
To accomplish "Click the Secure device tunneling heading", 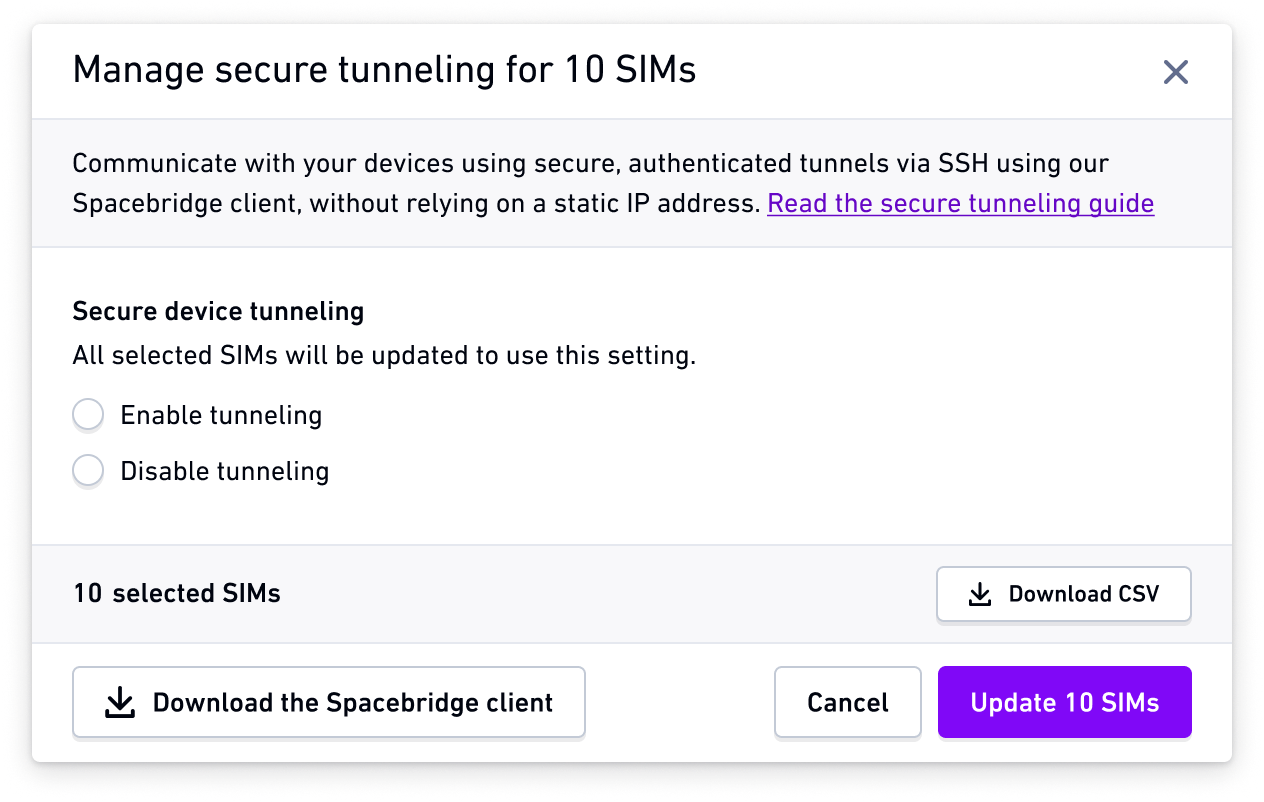I will coord(218,312).
